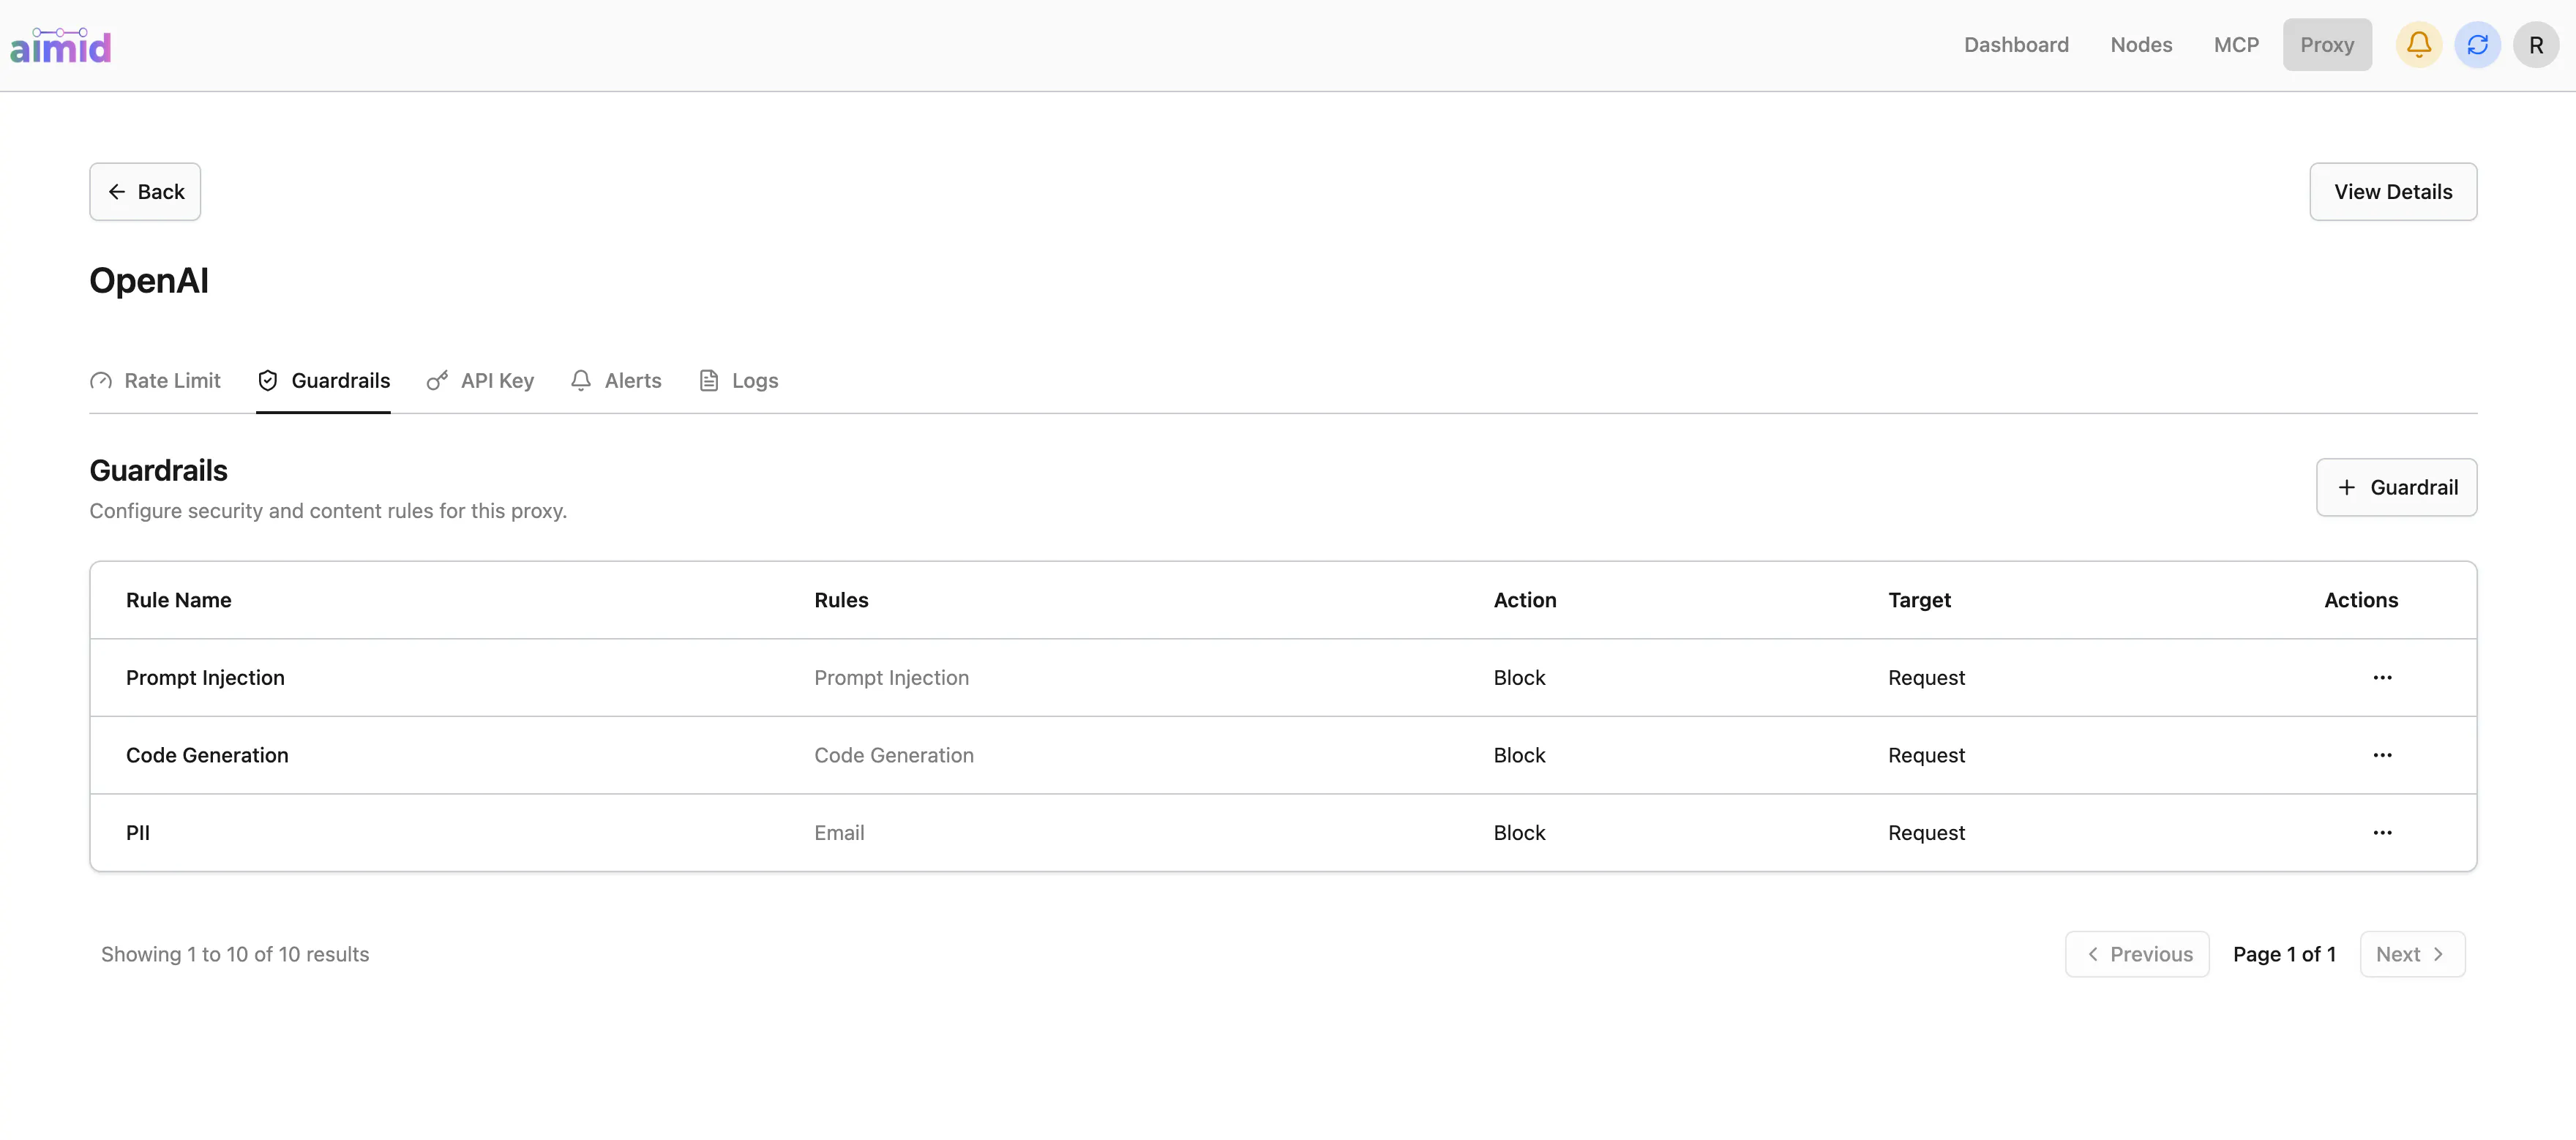The height and width of the screenshot is (1140, 2576).
Task: Click Block in the Code Generation row
Action: (x=1519, y=755)
